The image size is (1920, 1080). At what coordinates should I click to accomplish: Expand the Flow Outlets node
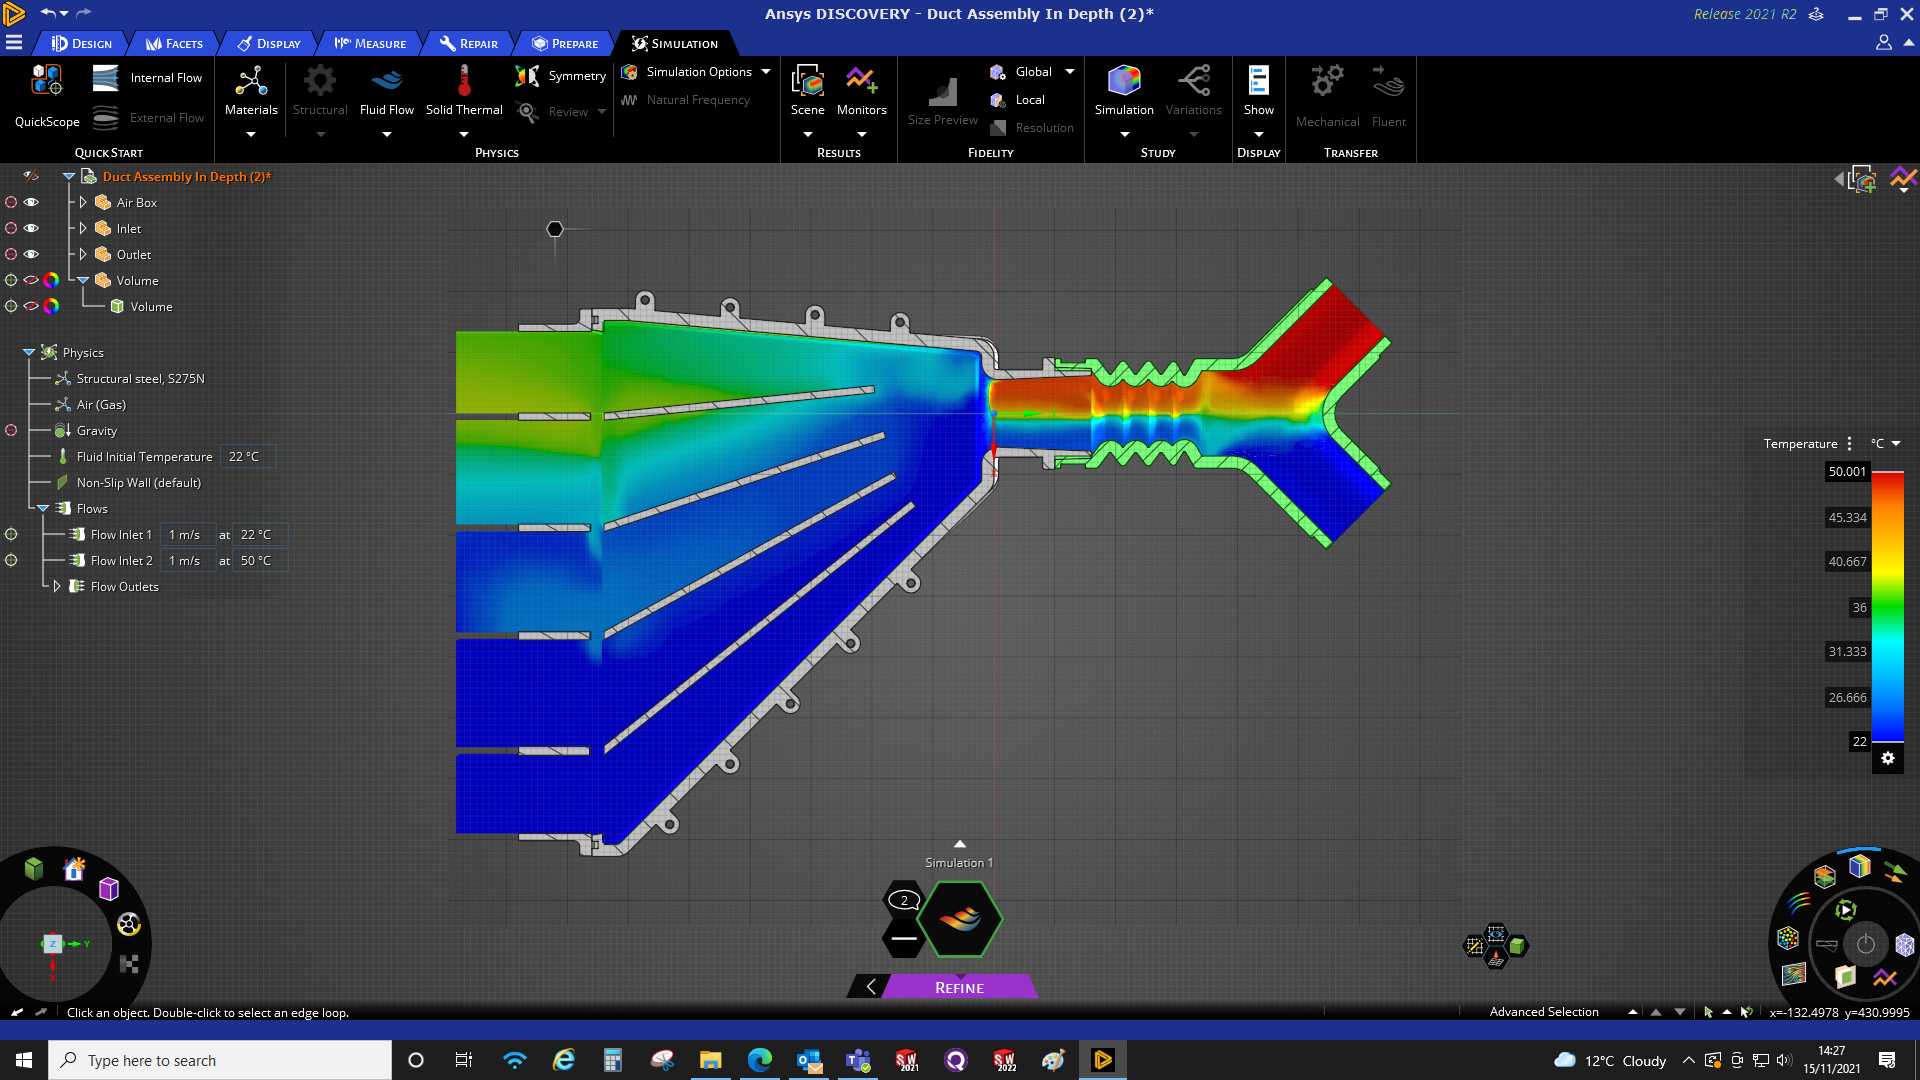57,586
